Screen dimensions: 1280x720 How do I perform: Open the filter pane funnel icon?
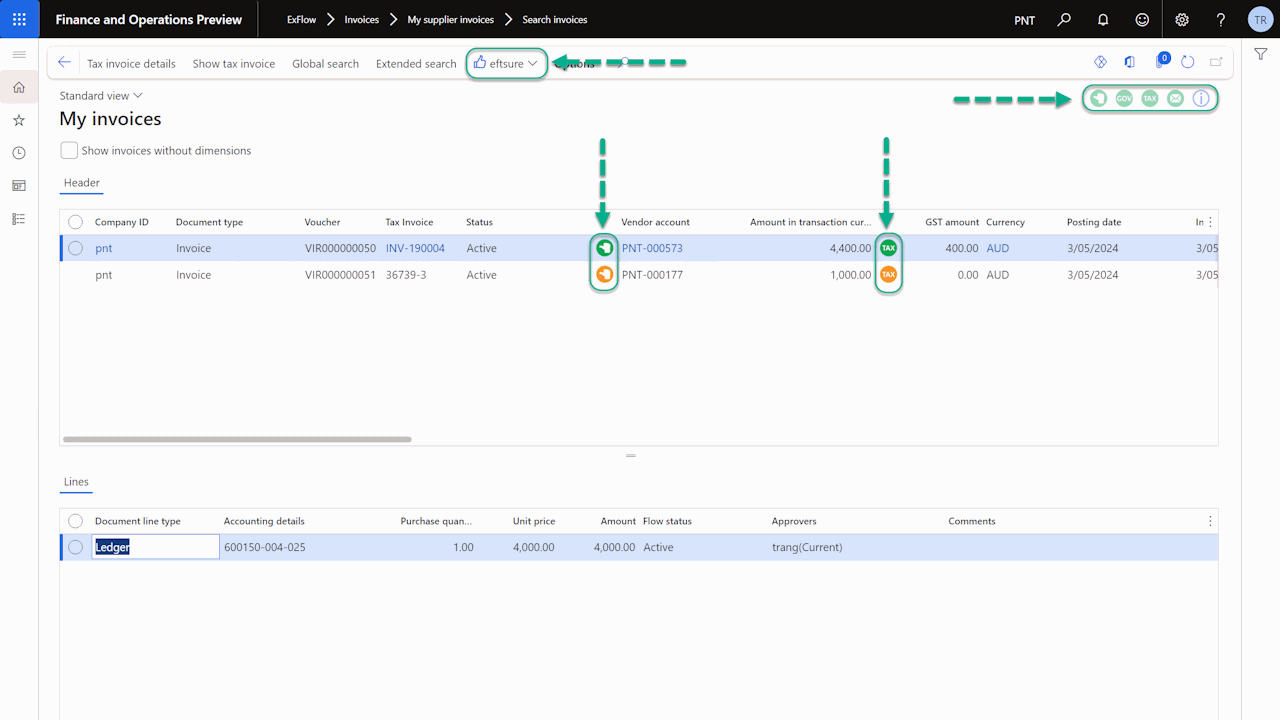point(1261,54)
